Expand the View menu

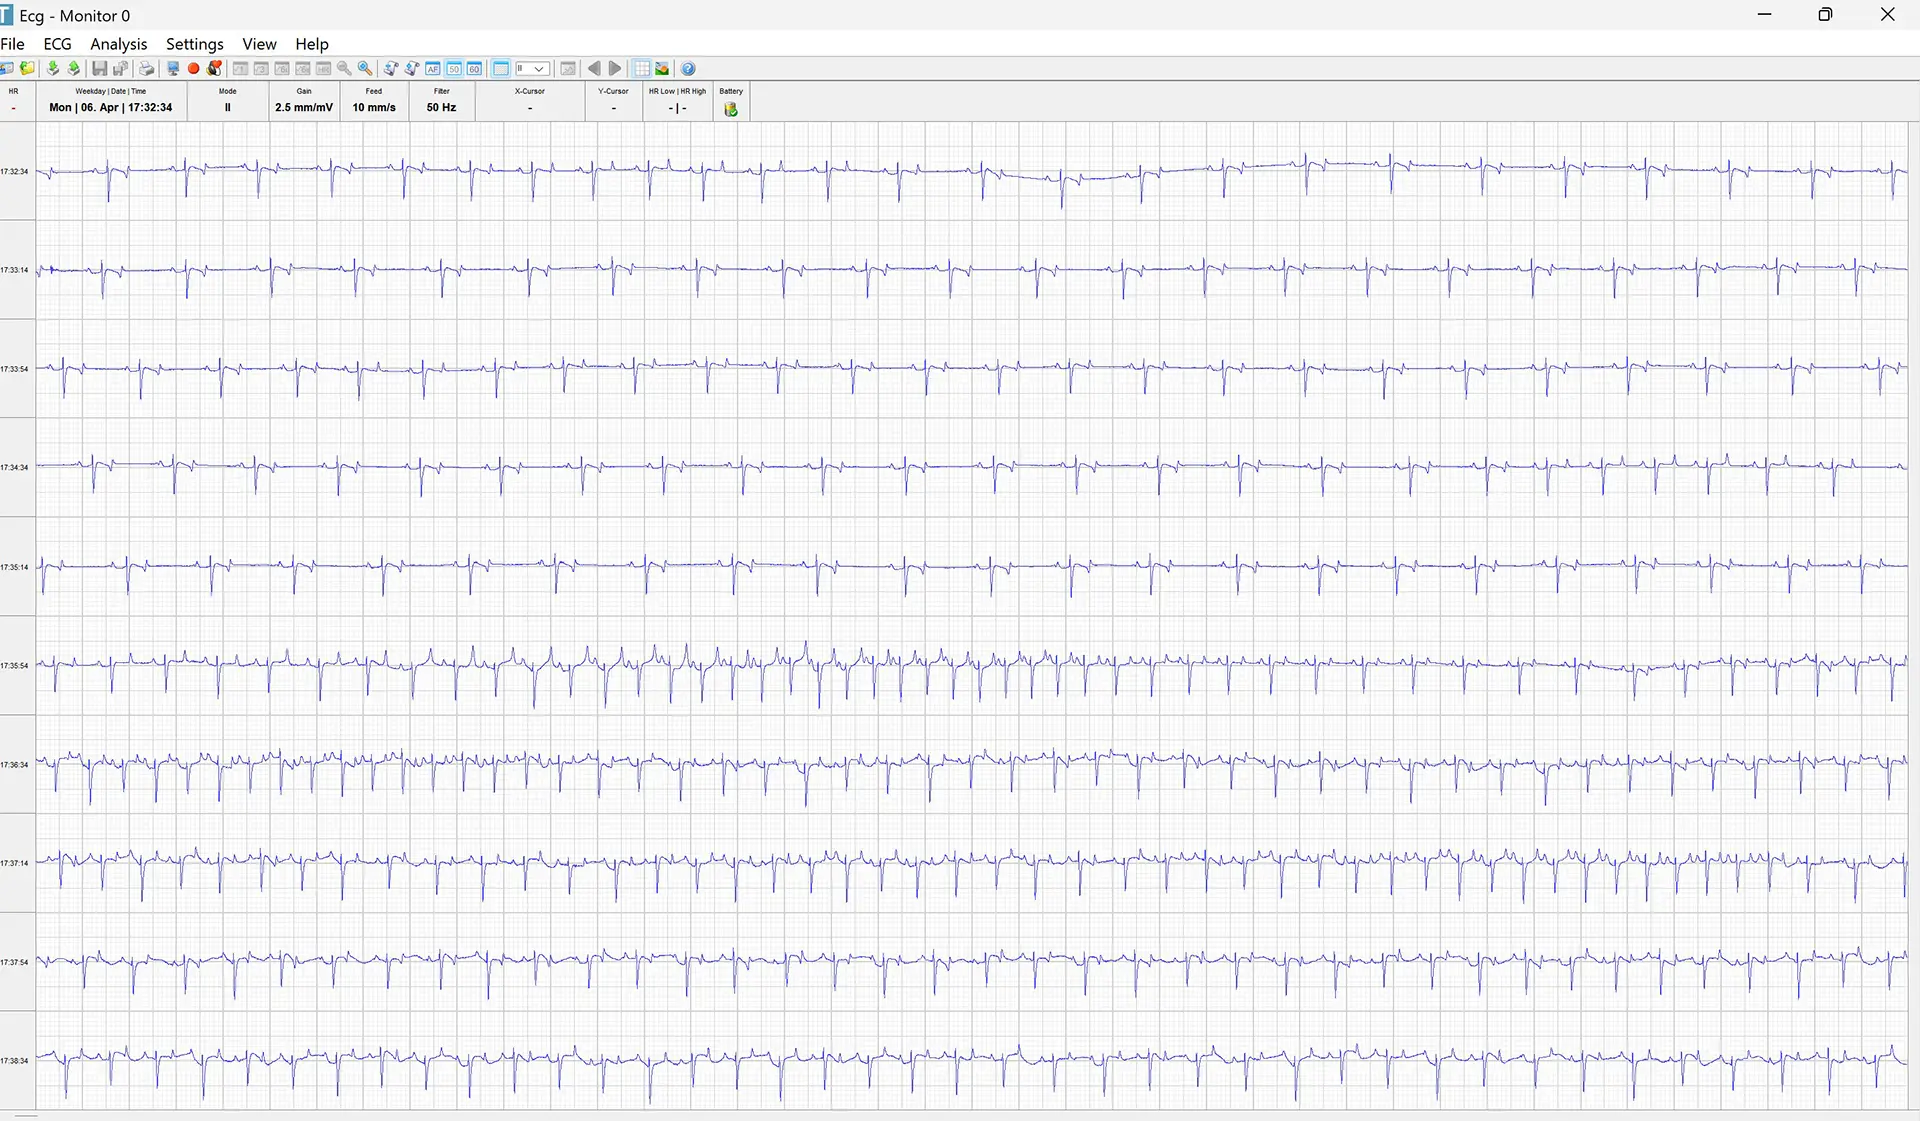coord(259,44)
